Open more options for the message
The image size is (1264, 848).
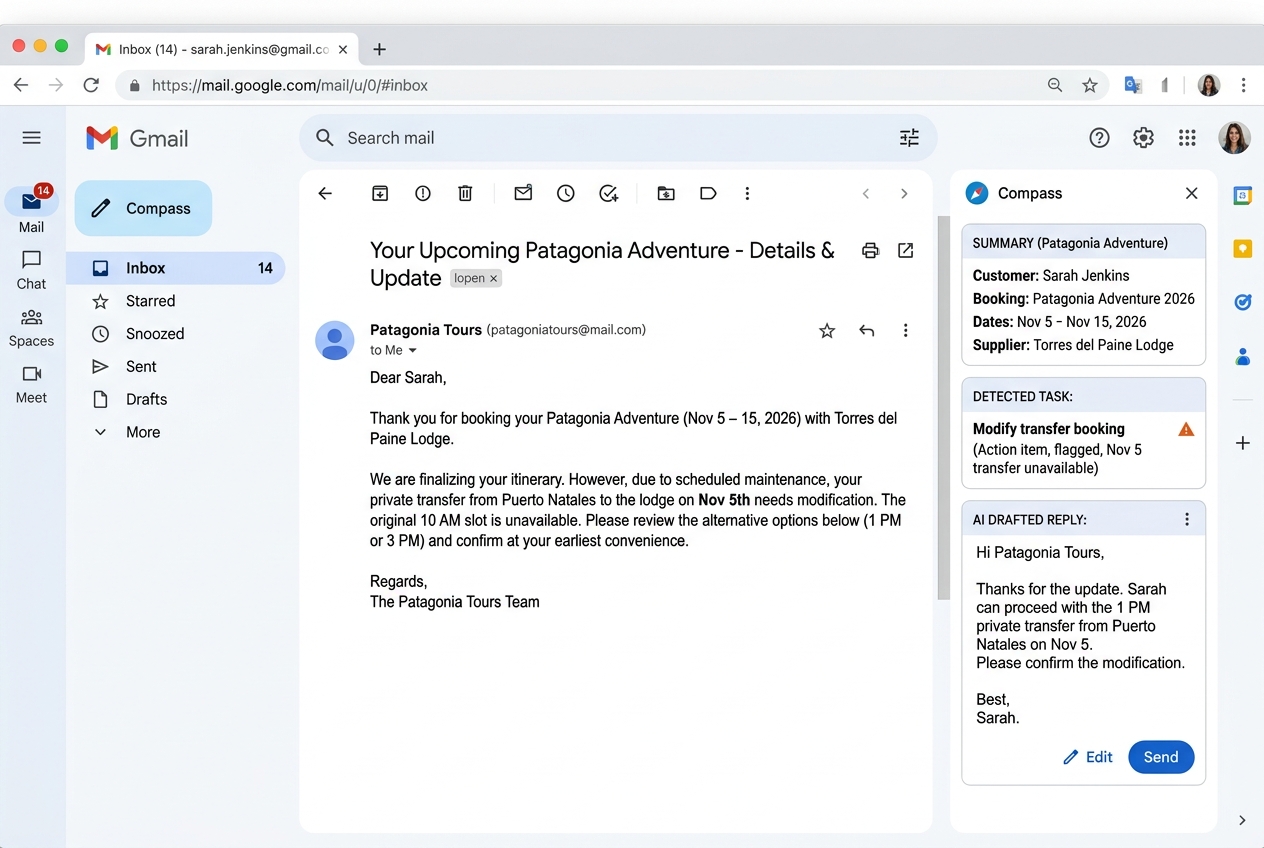pyautogui.click(x=906, y=331)
